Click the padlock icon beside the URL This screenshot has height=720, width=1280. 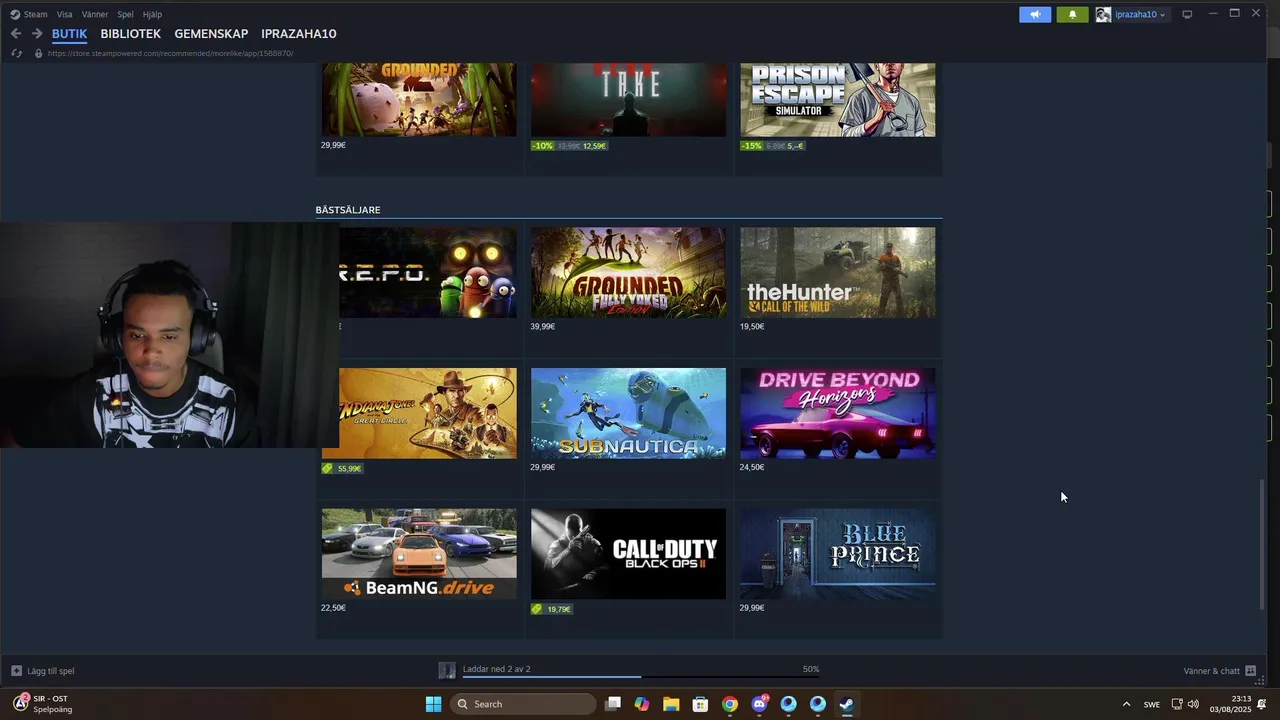[38, 53]
